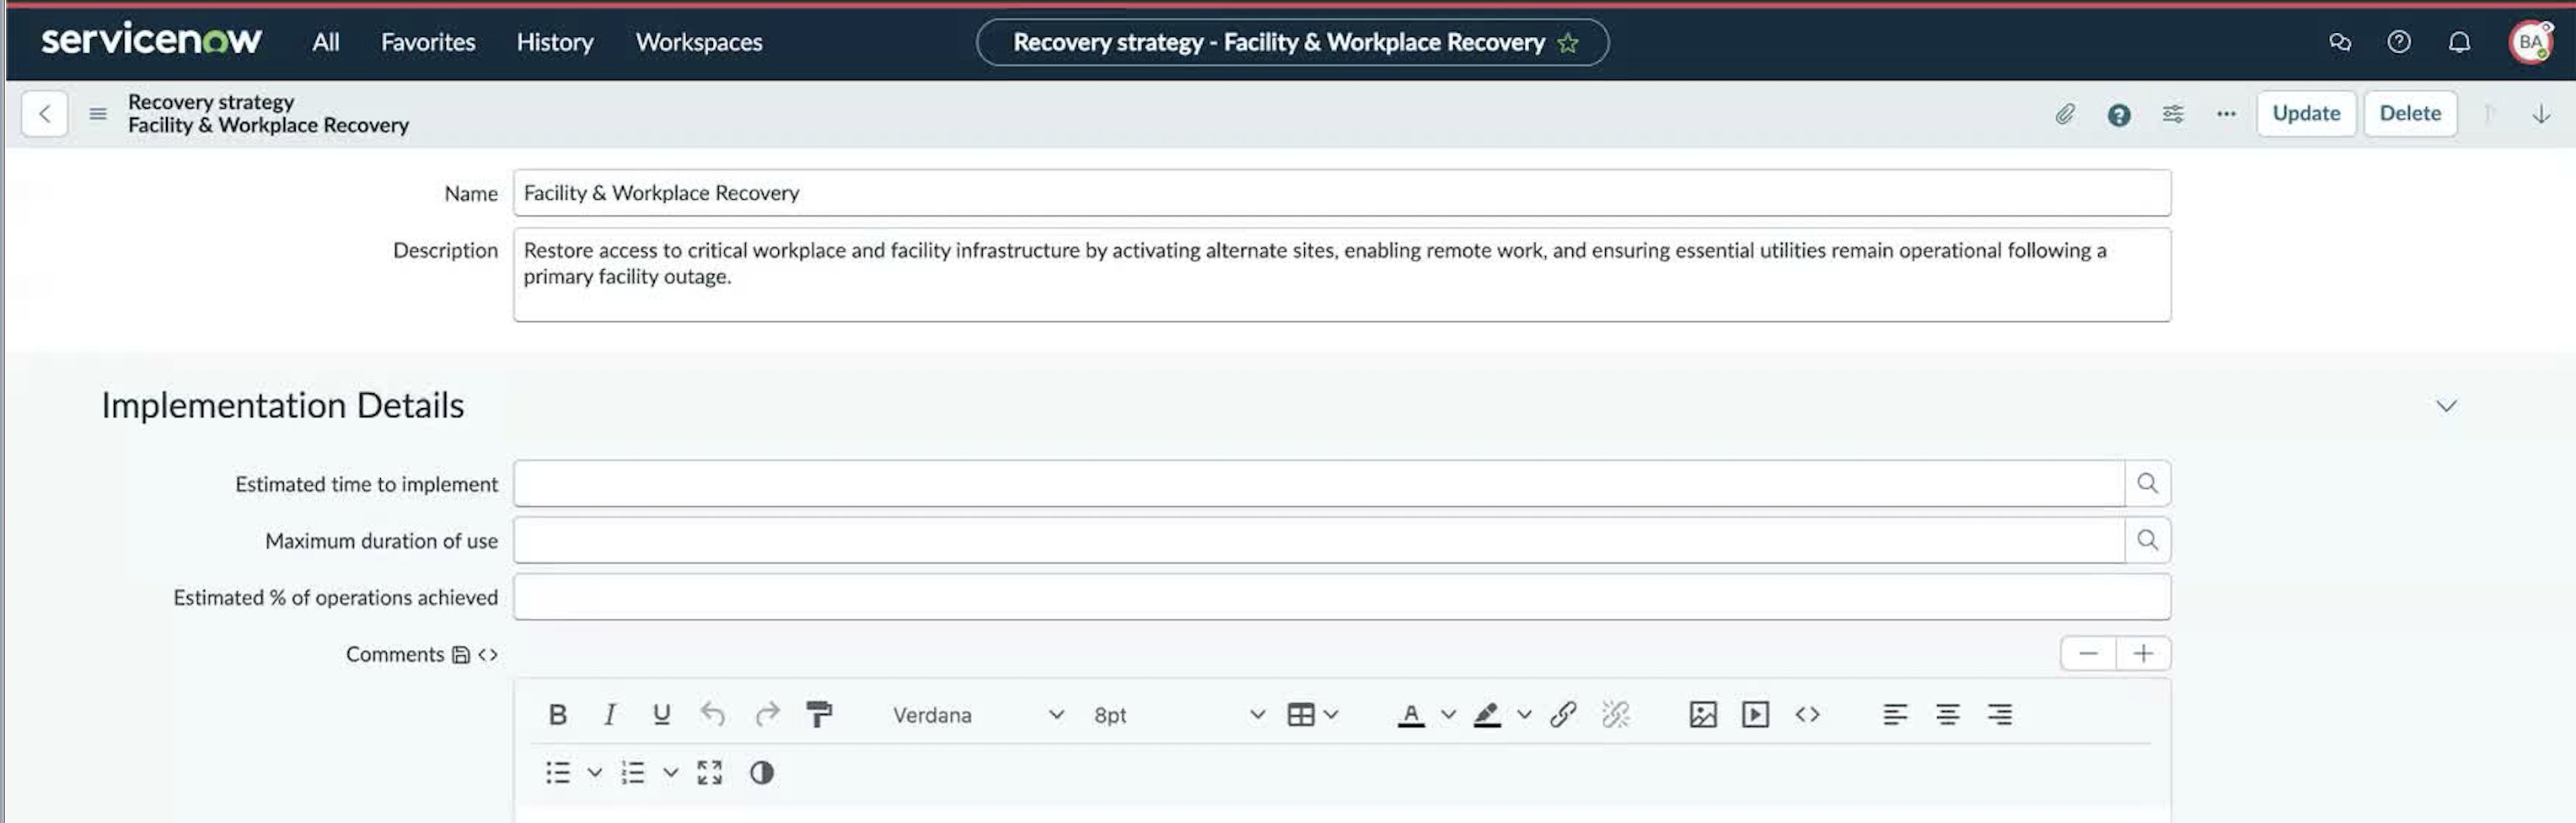Click save icon beside Comments label
2576x823 pixels.
click(461, 655)
